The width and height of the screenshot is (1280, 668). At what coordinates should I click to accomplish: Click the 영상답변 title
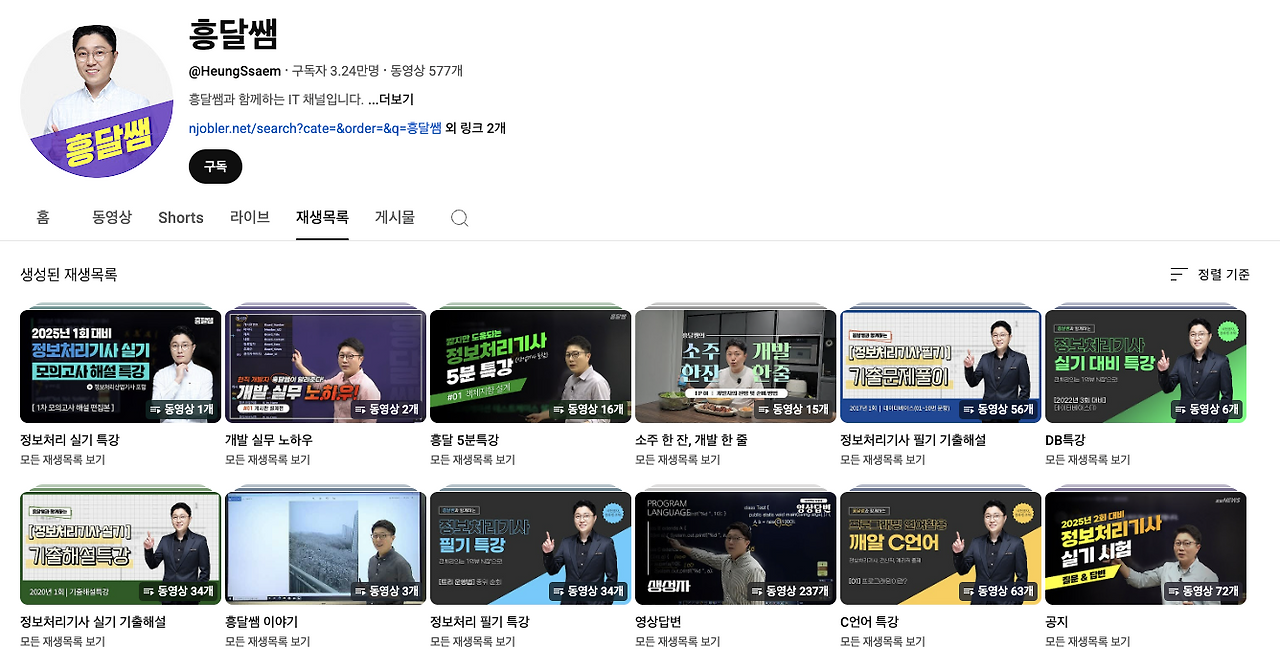[658, 622]
